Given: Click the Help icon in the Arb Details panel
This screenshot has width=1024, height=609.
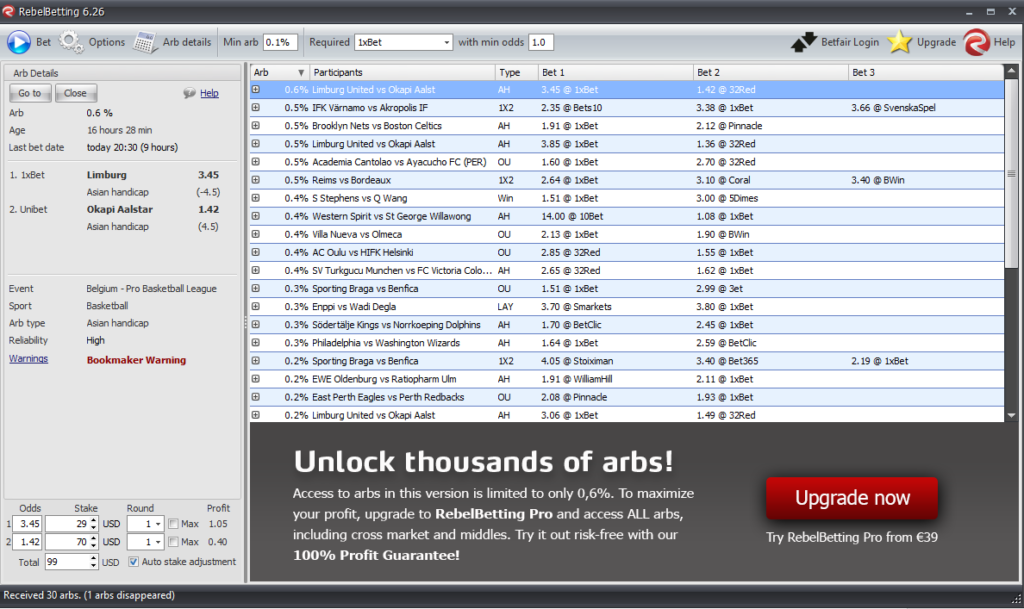Looking at the screenshot, I should click(189, 92).
